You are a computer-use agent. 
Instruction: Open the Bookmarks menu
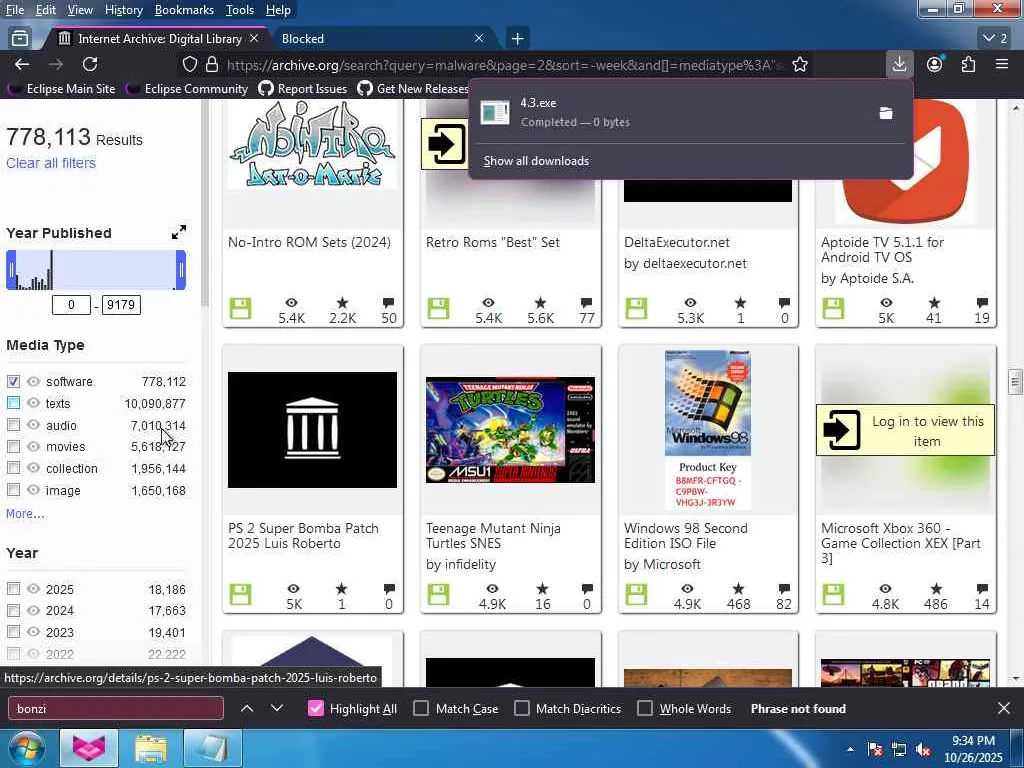184,10
